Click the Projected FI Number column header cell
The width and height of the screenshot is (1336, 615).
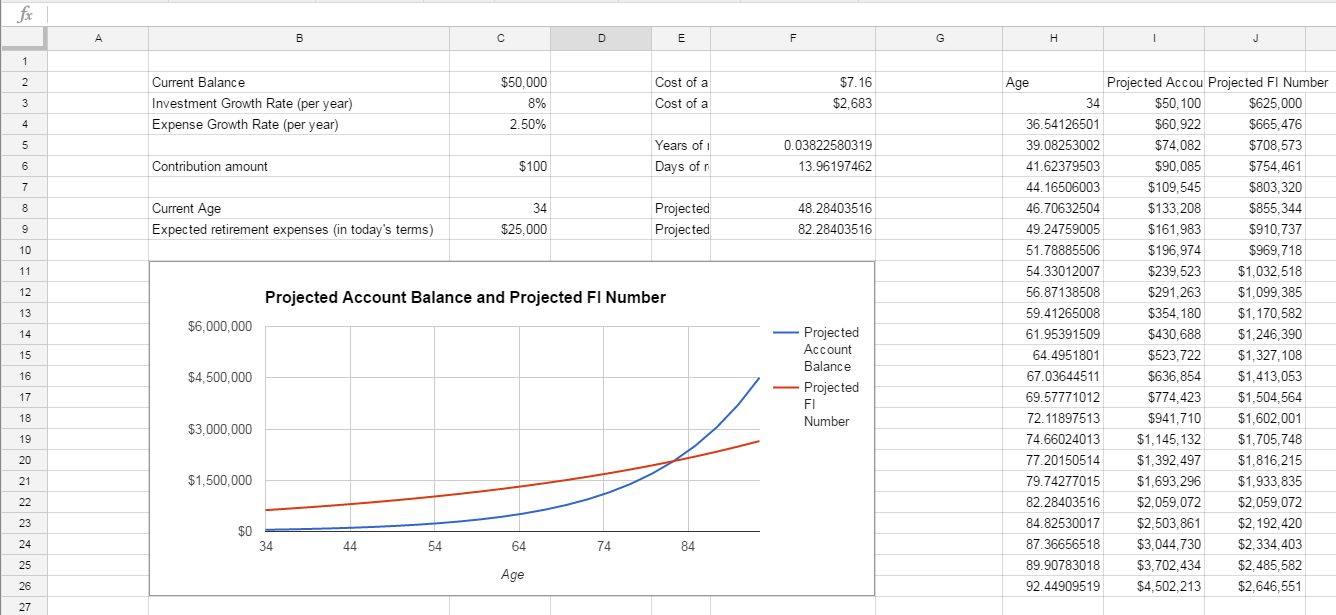(x=1255, y=82)
